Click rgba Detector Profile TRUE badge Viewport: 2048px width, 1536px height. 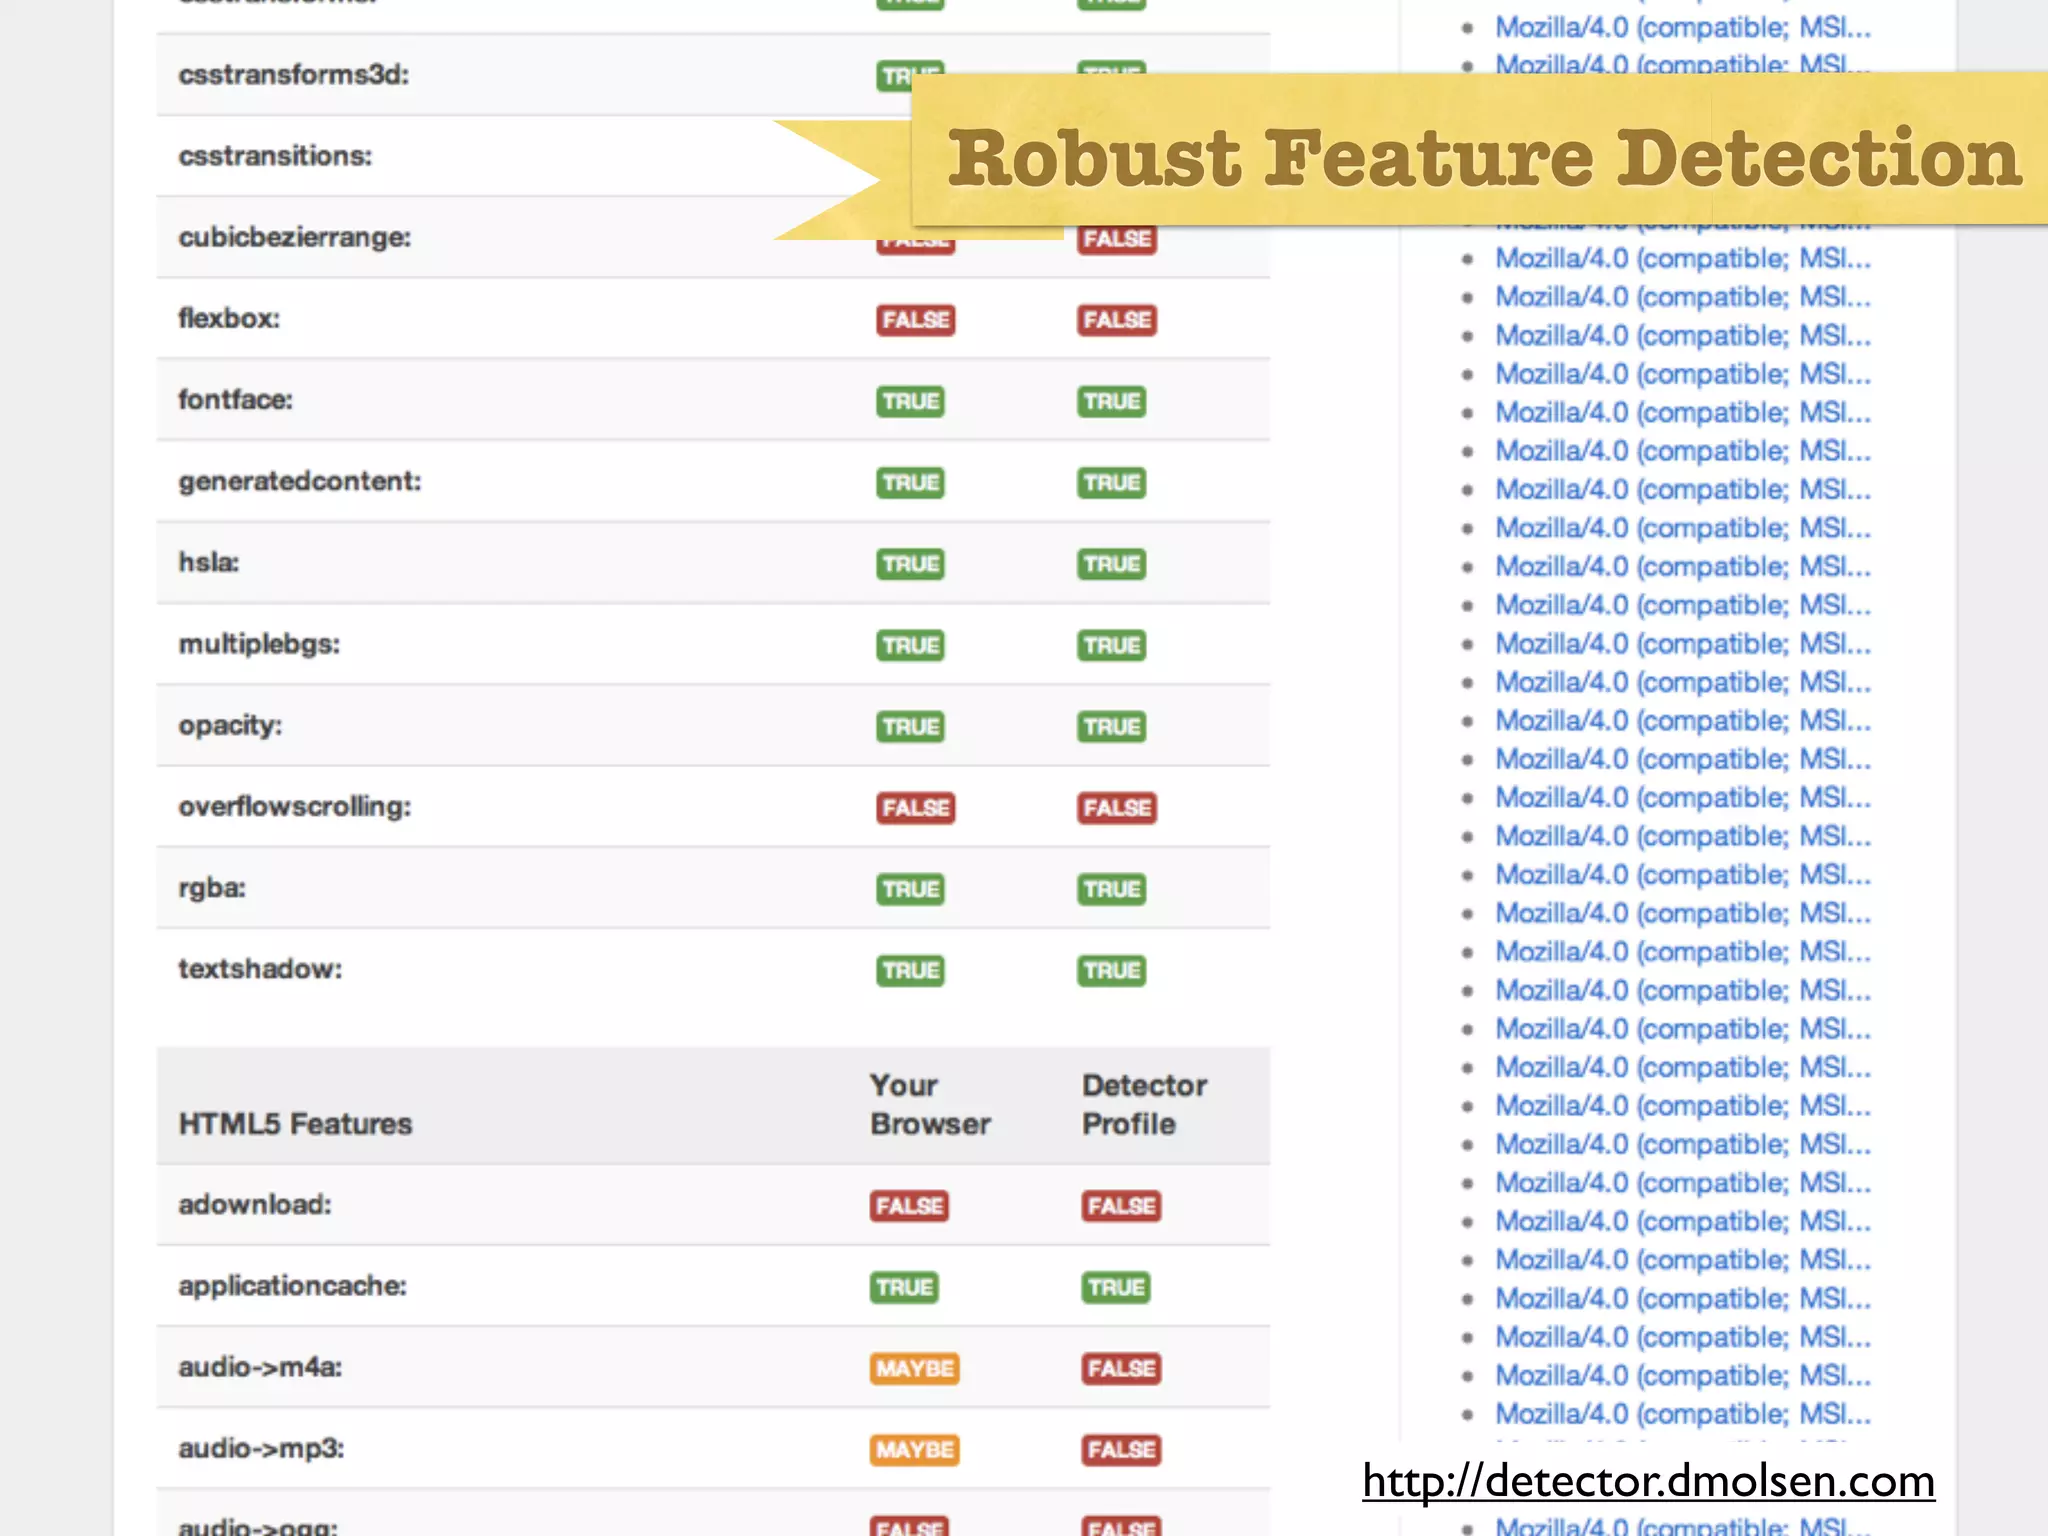[x=1112, y=890]
